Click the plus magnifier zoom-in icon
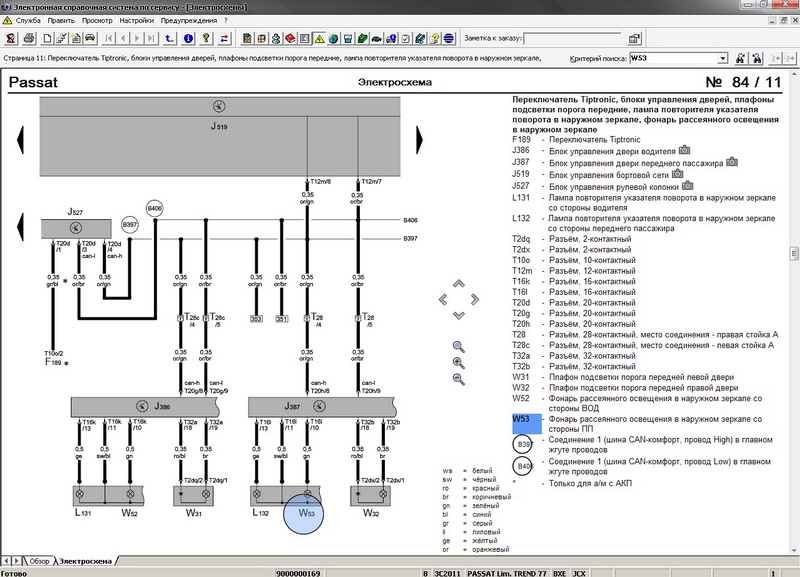Viewport: 800px width, 577px height. point(458,363)
